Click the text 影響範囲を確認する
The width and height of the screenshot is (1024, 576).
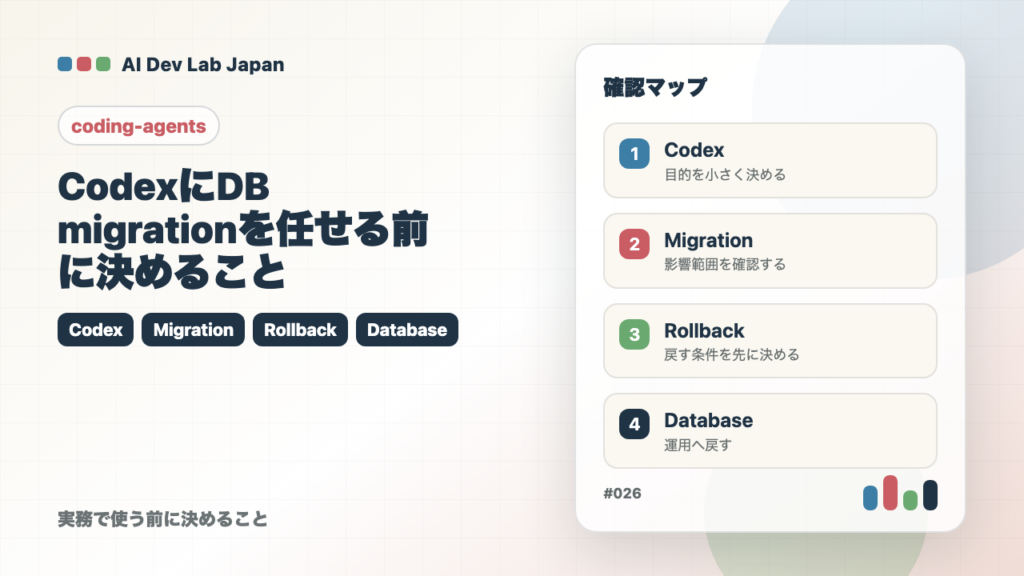tap(725, 264)
